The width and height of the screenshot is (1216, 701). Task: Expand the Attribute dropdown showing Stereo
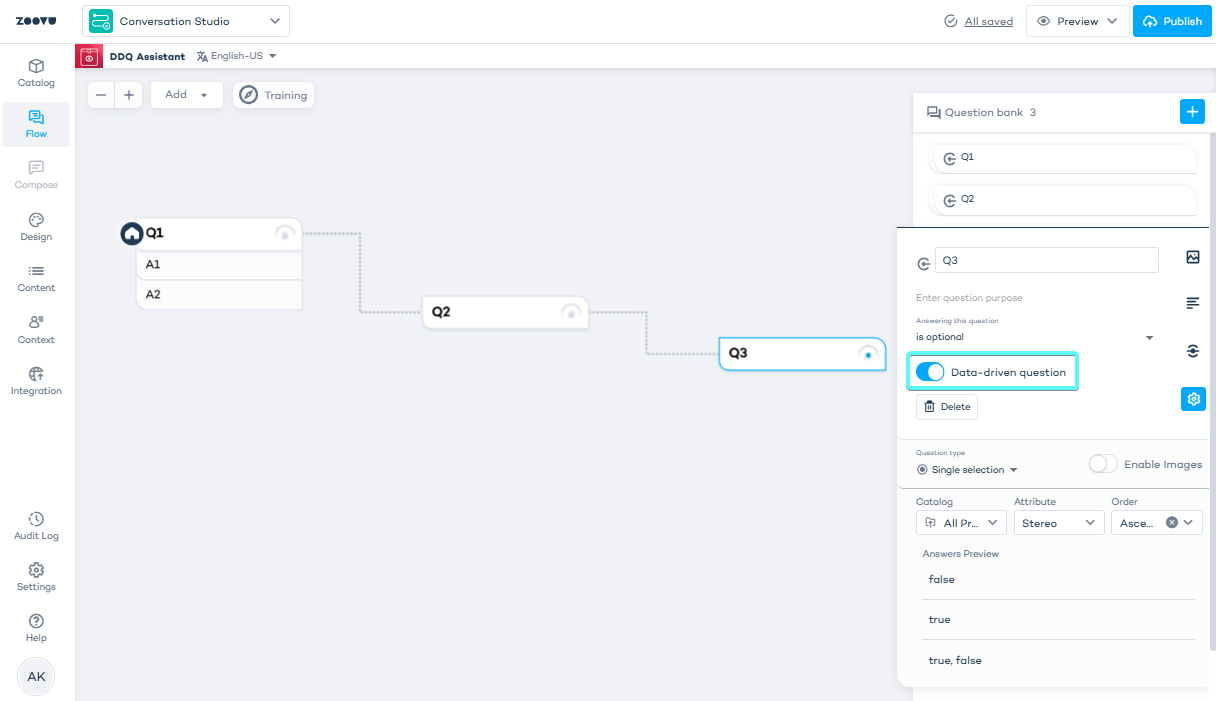tap(1058, 523)
